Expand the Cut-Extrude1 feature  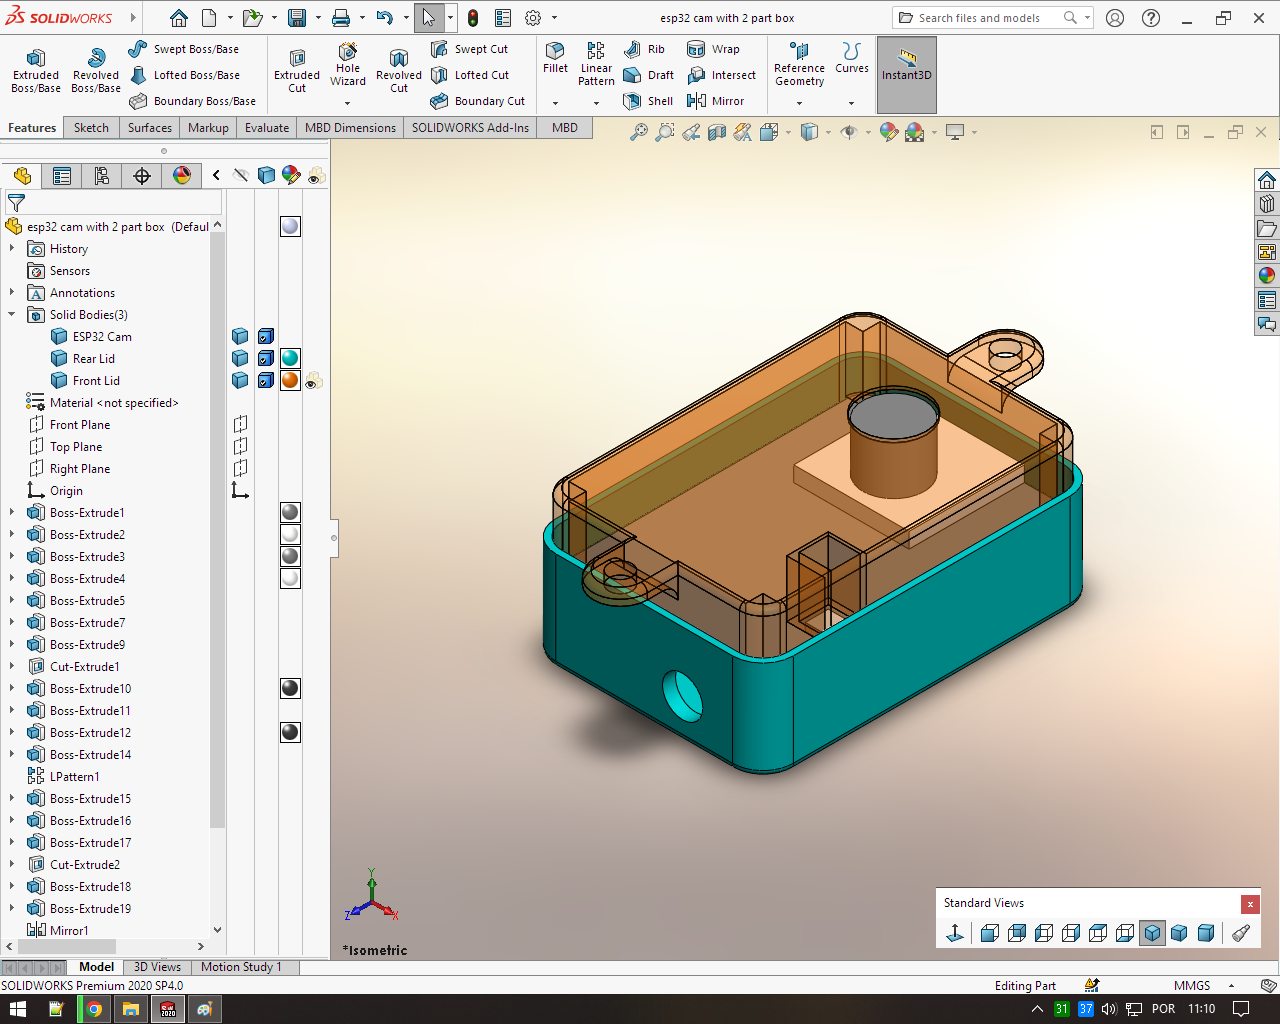pyautogui.click(x=12, y=666)
